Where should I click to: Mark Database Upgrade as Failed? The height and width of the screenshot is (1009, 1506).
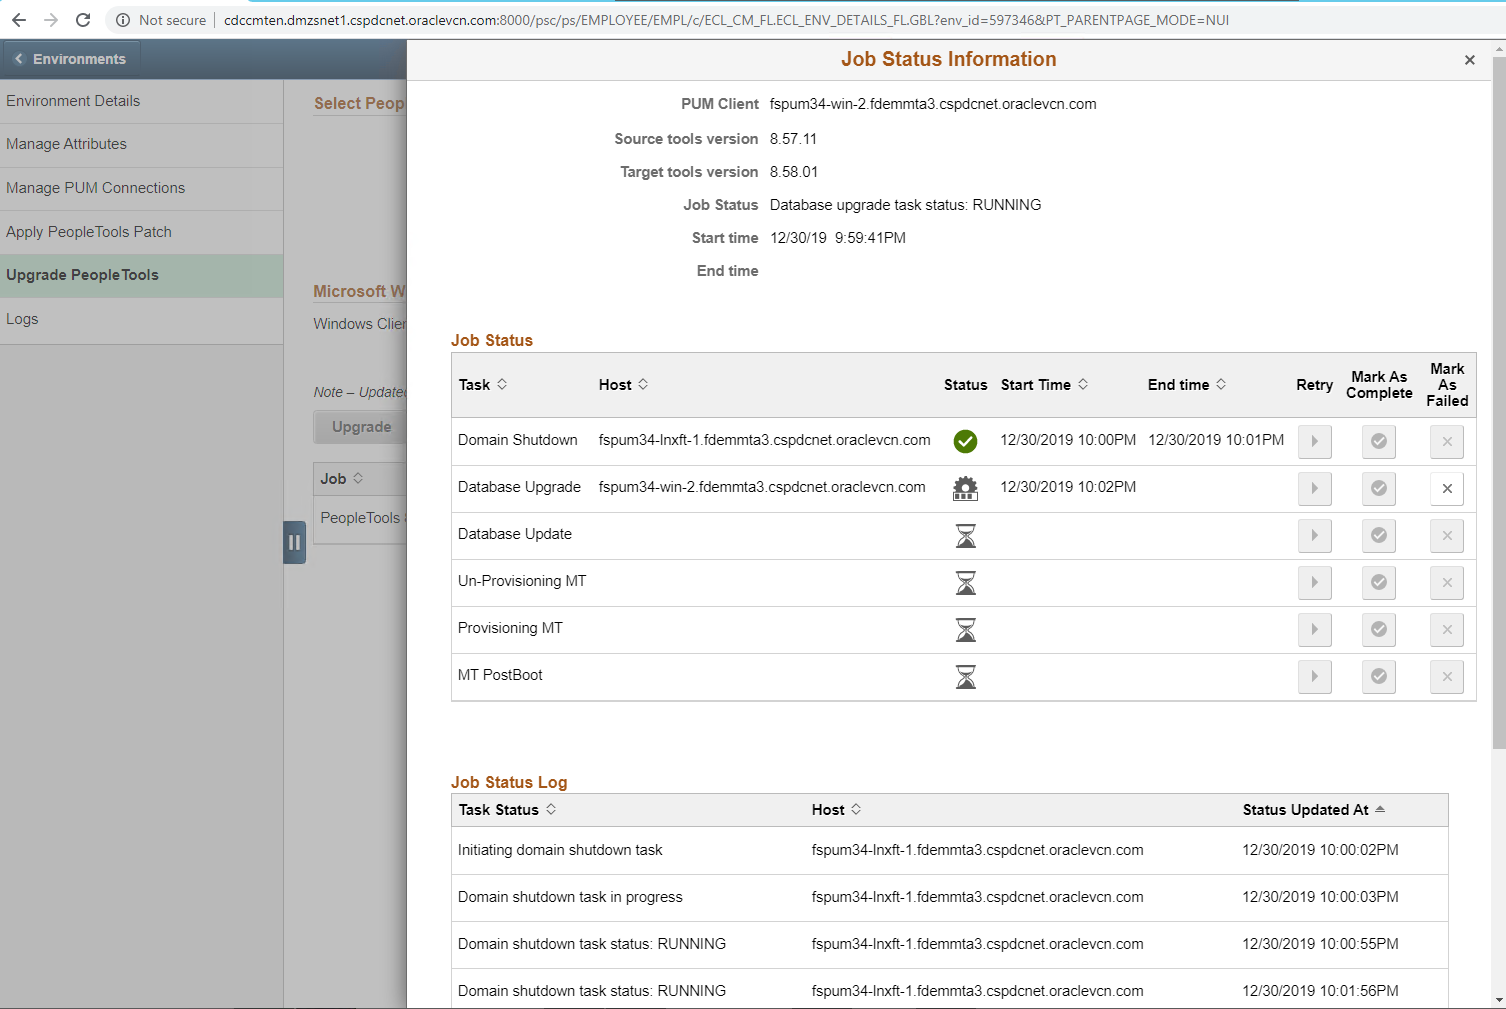1446,488
